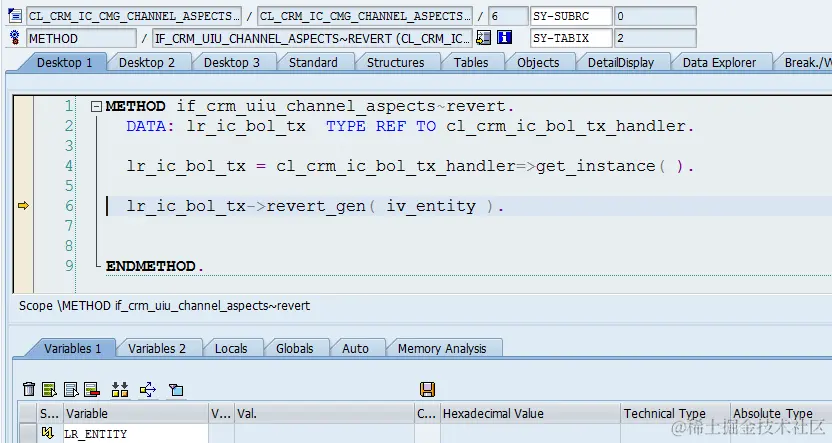Open the Data Explorer tab
The width and height of the screenshot is (832, 443).
(719, 63)
